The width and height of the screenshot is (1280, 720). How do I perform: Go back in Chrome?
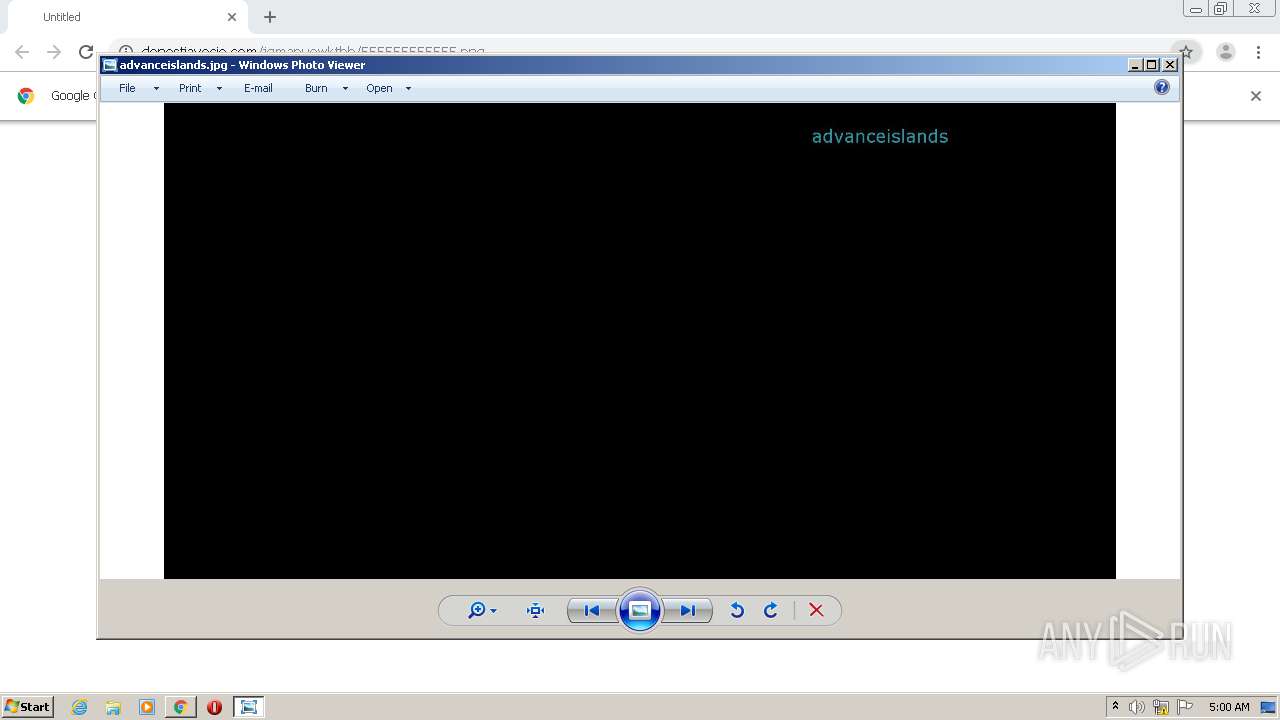point(22,52)
